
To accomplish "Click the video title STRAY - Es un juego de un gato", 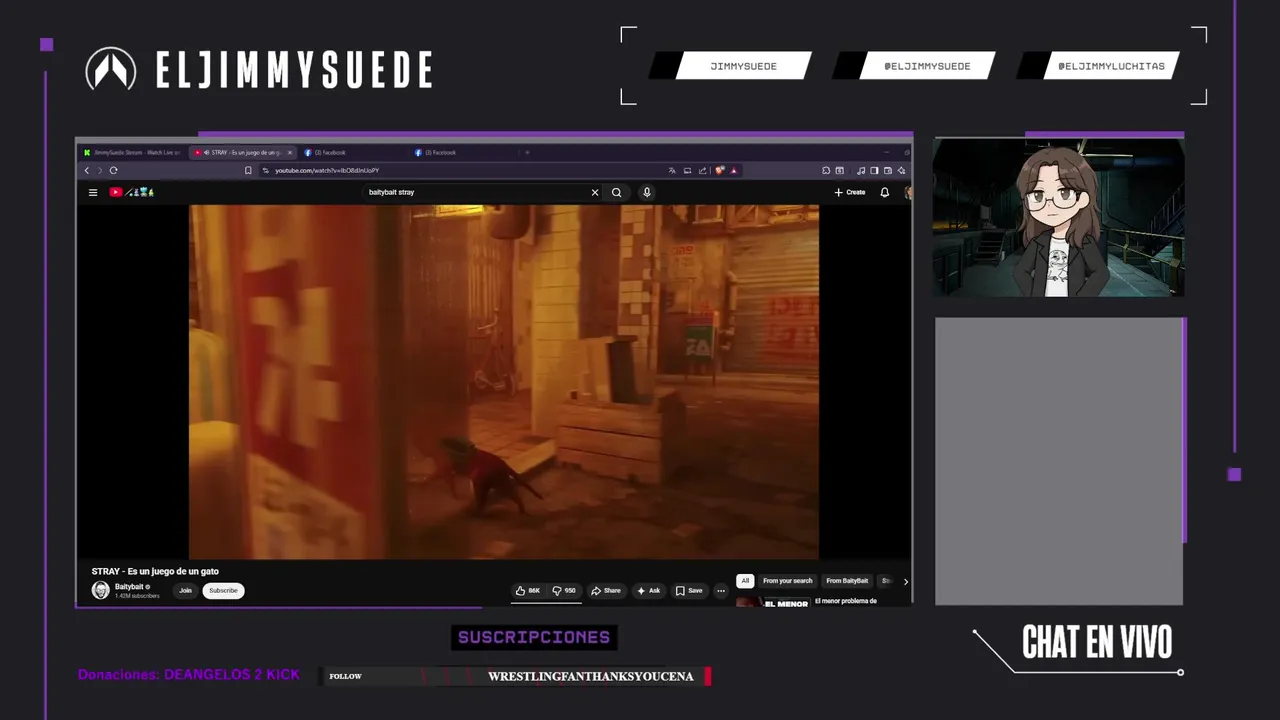I will [155, 571].
